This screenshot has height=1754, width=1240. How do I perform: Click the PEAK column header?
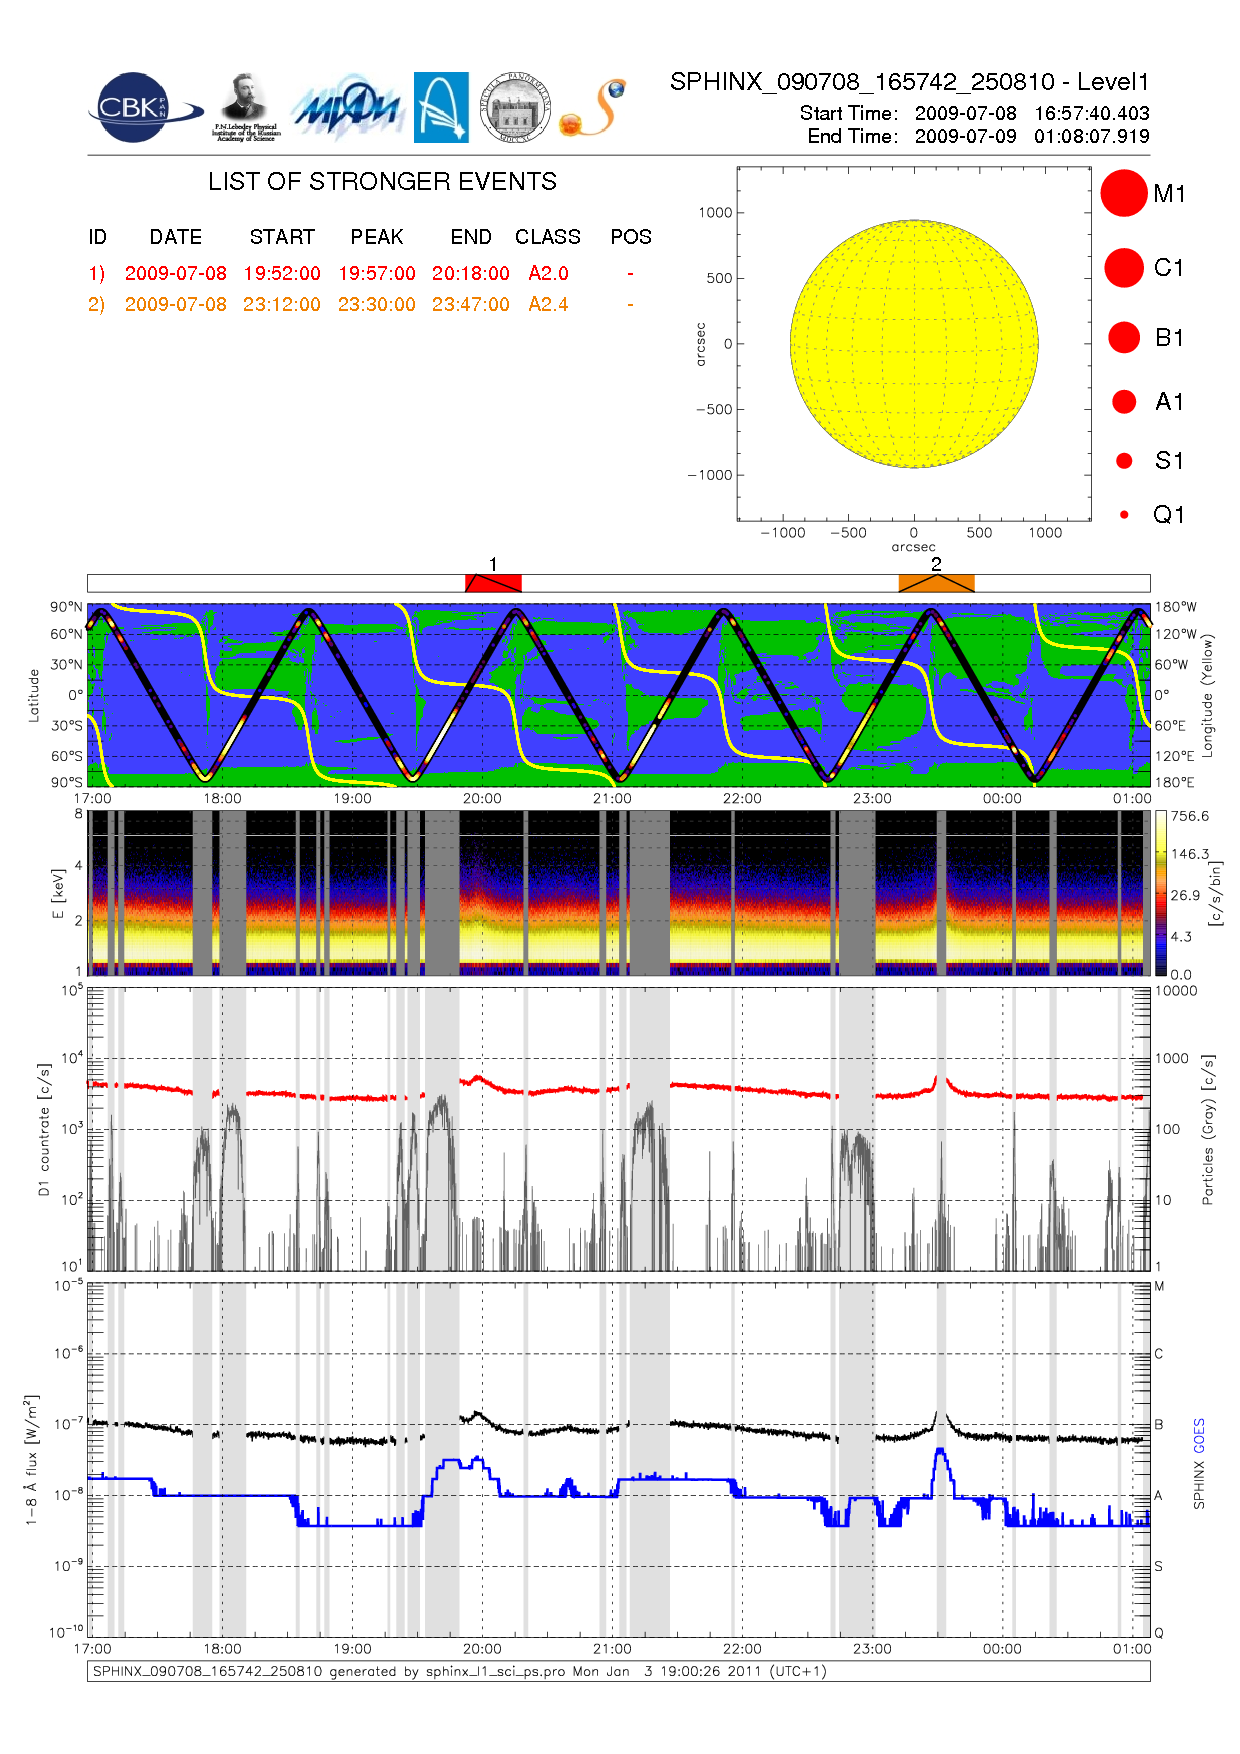click(x=376, y=237)
